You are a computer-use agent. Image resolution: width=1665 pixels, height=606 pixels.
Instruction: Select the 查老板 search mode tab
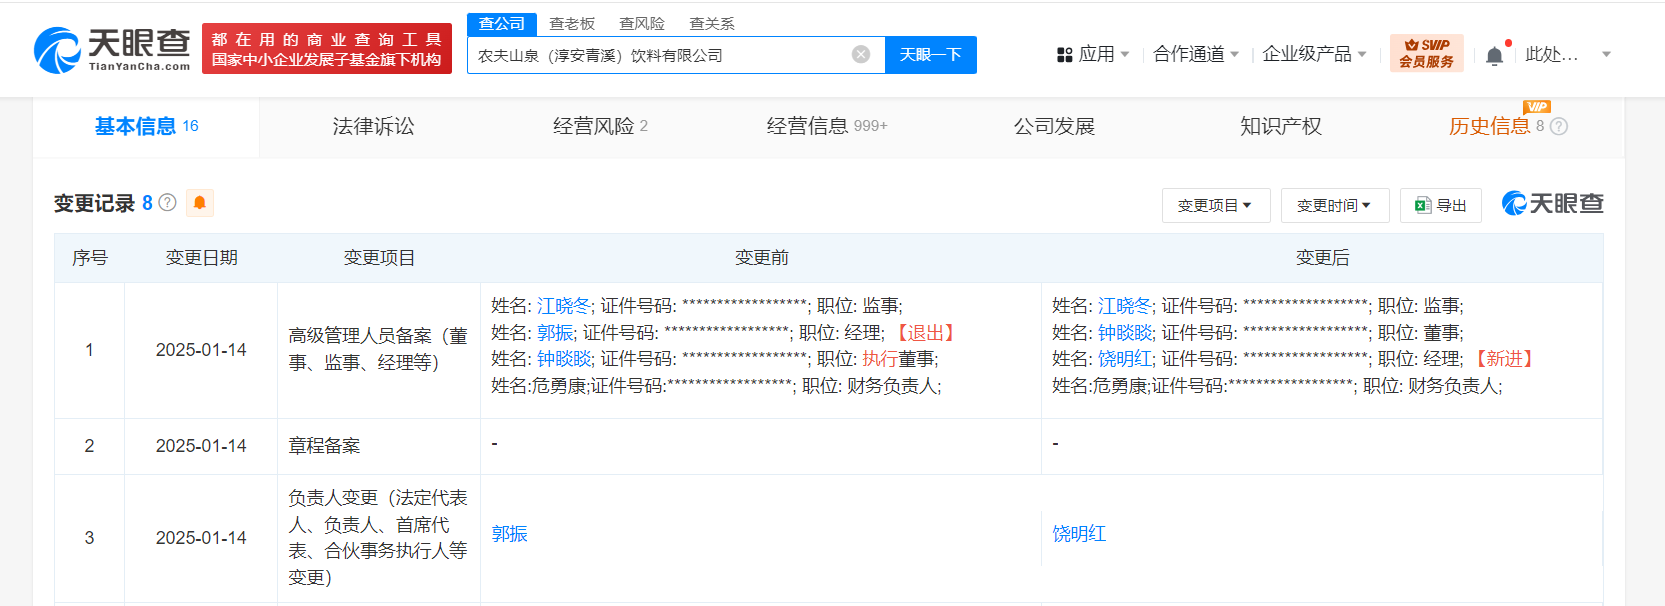point(572,24)
